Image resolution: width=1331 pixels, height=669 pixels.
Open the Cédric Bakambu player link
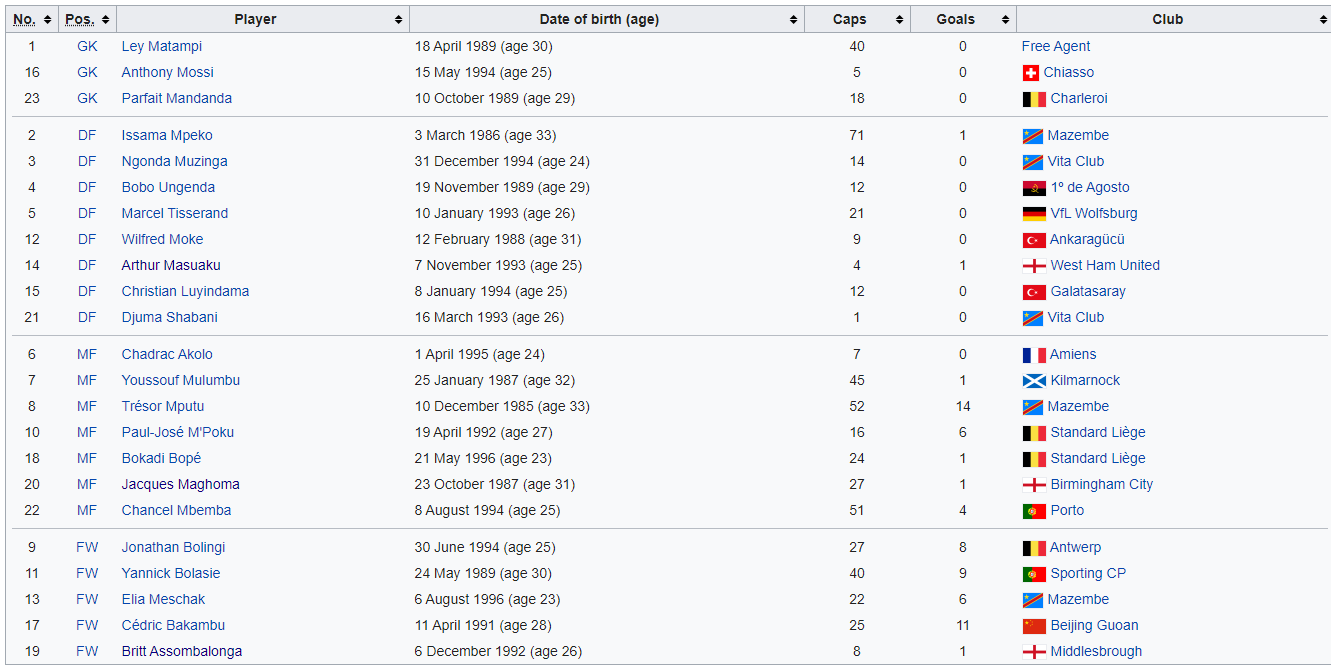pyautogui.click(x=173, y=626)
